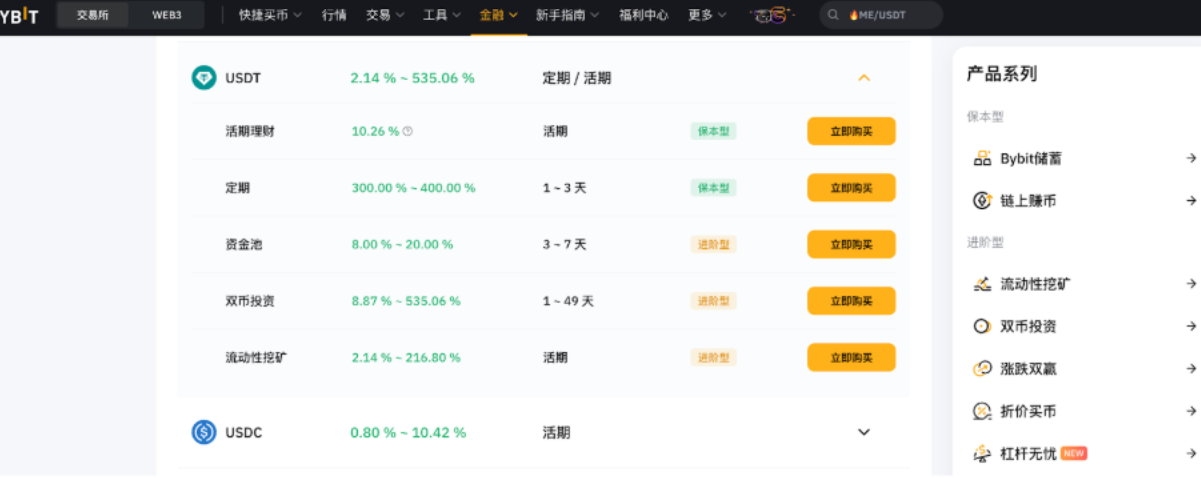Click the Bybit logo
The width and height of the screenshot is (1201, 478).
point(19,15)
